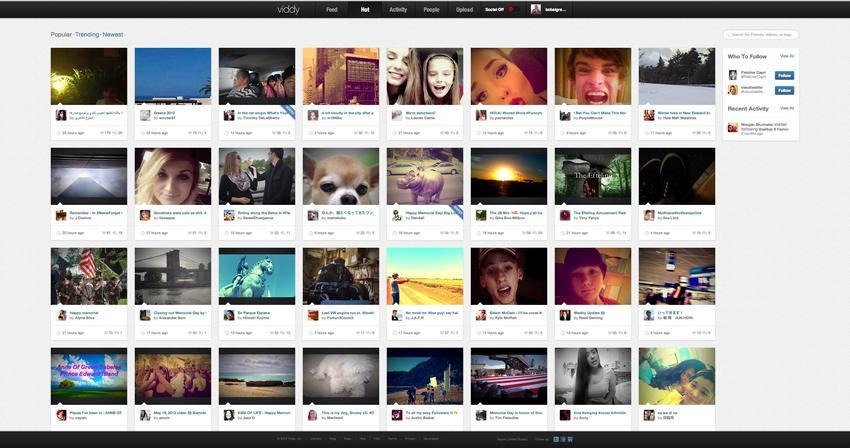This screenshot has height=448, width=850.
Task: Click Morgan Blumaker's avatar in Recent Activity
Action: (x=732, y=126)
